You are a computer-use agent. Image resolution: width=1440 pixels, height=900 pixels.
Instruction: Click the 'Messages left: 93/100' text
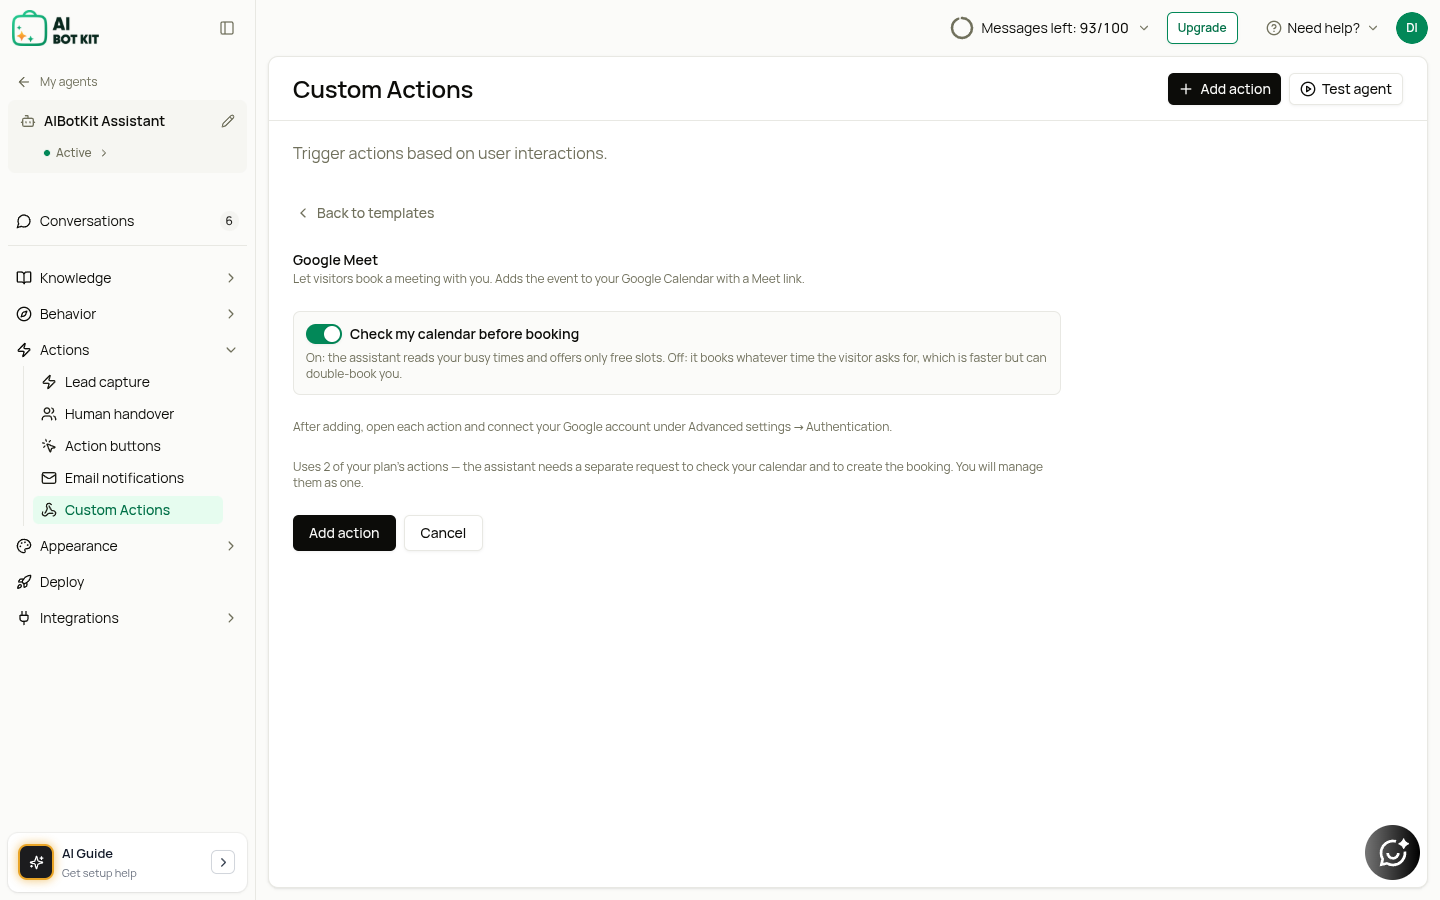coord(1055,28)
